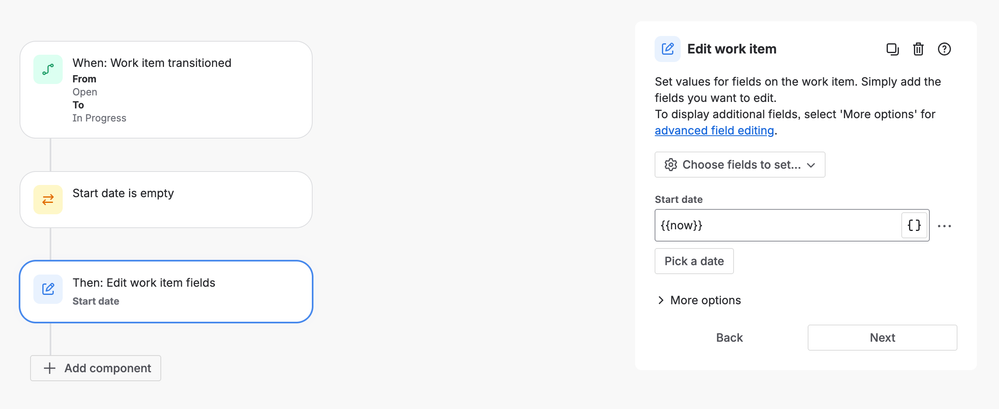Expand More options section
This screenshot has width=999, height=409.
click(x=699, y=300)
